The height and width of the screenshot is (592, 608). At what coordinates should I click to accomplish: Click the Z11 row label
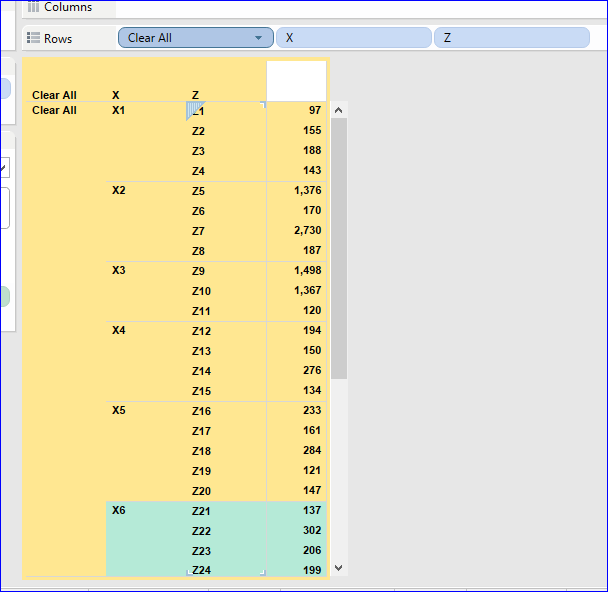tap(201, 311)
